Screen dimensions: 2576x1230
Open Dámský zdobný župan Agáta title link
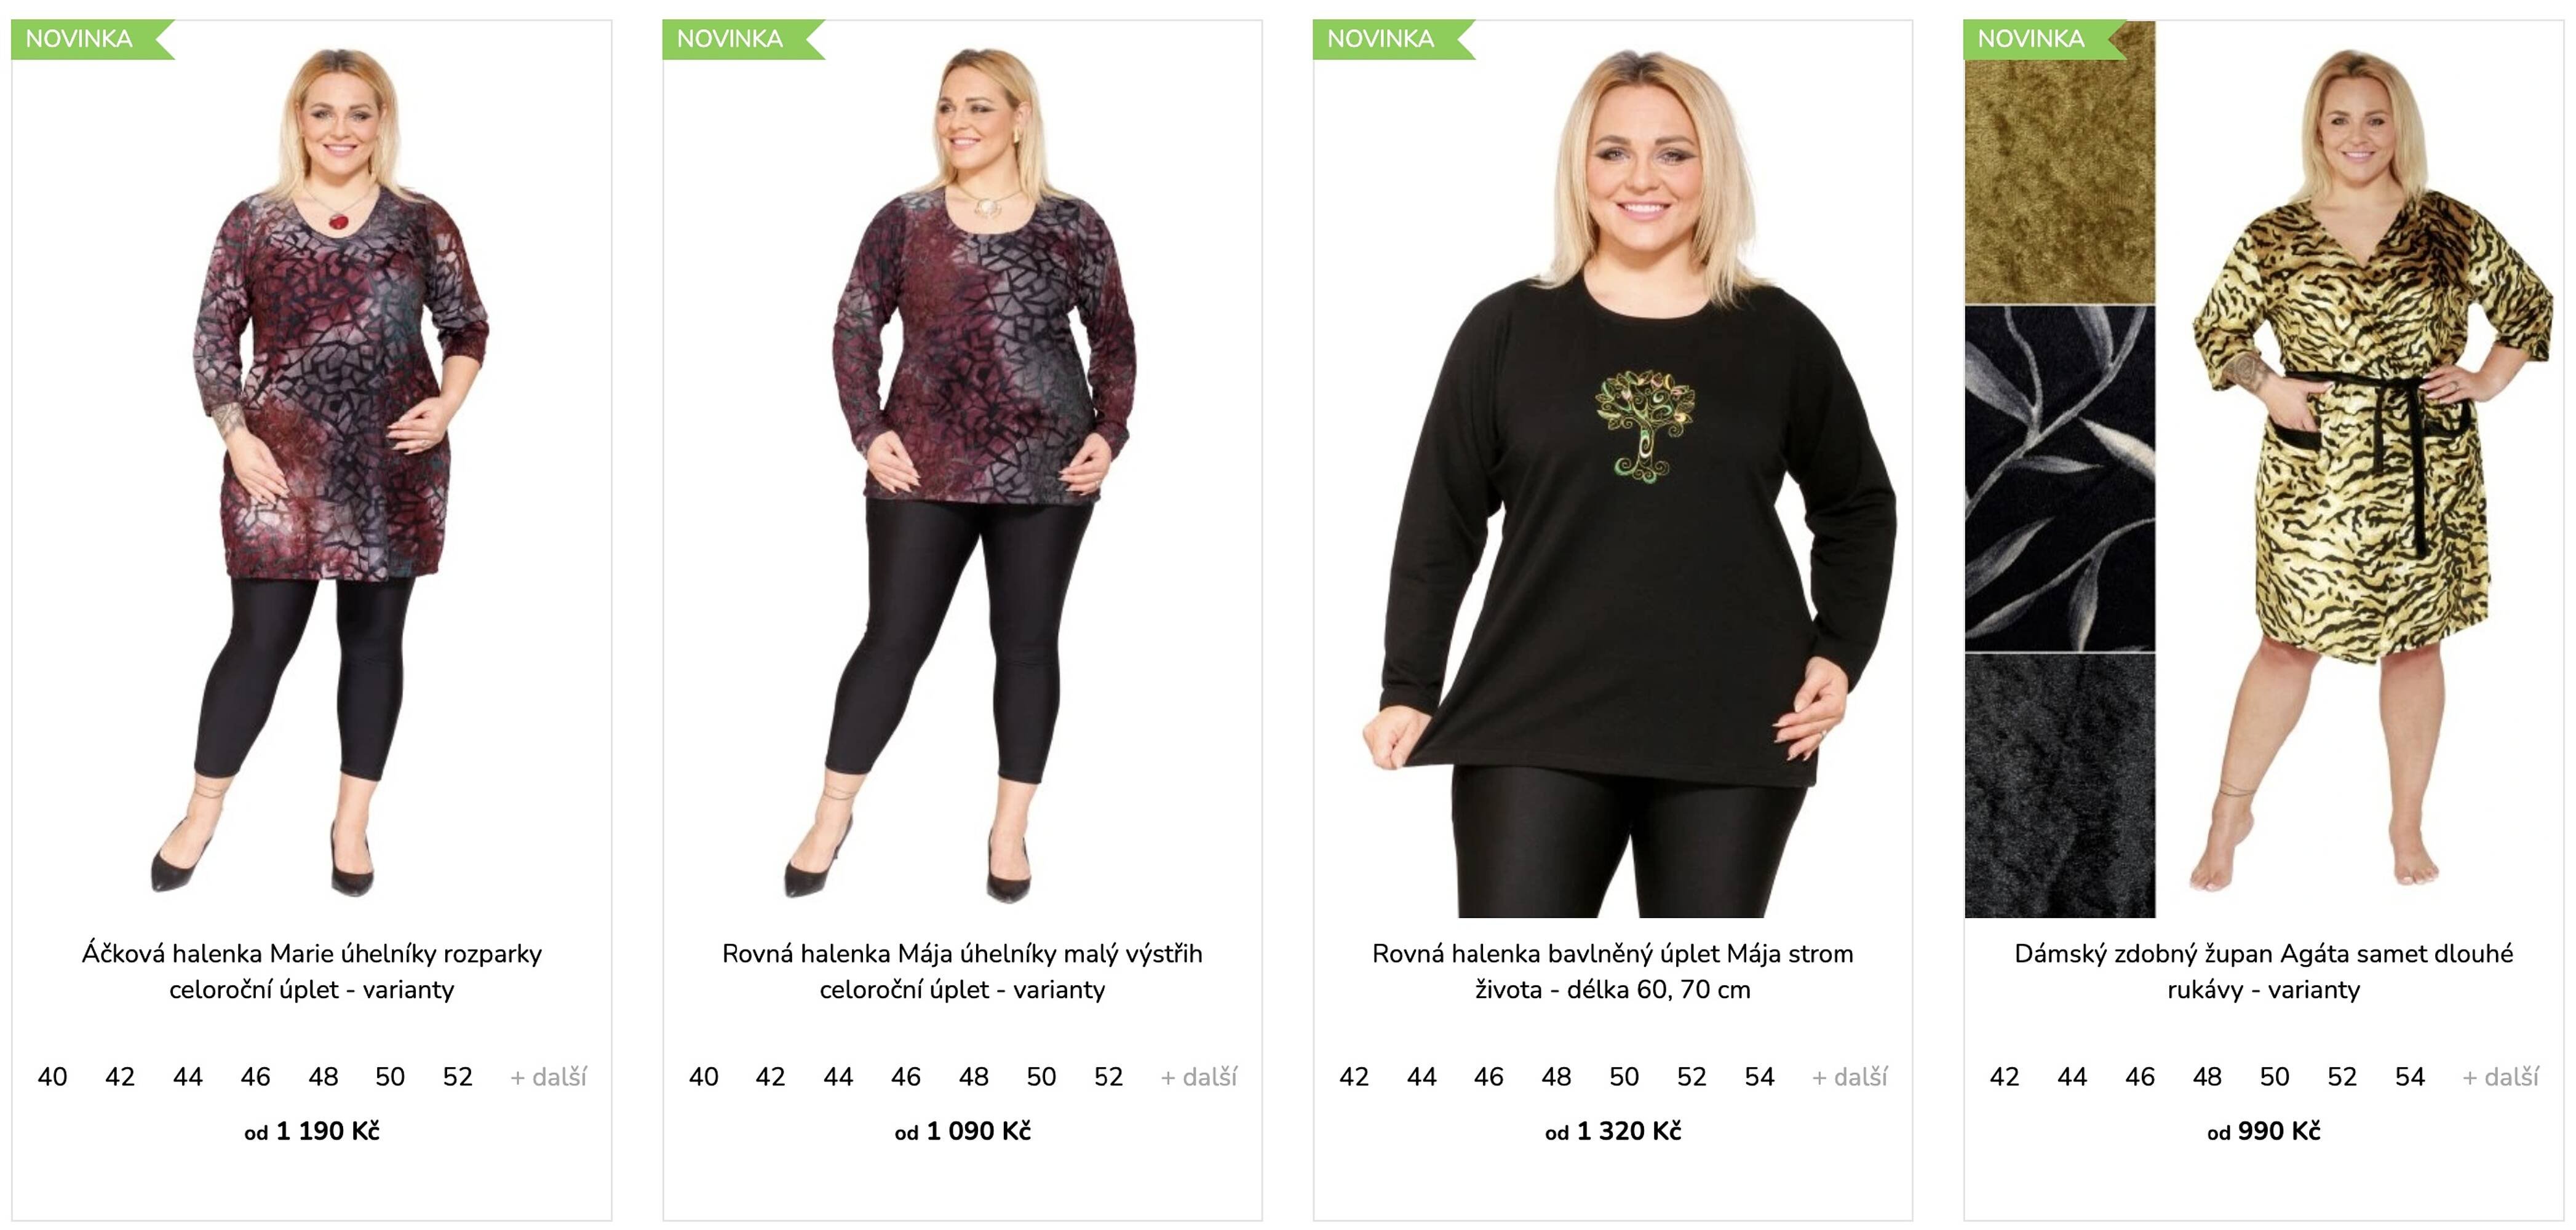(2264, 971)
